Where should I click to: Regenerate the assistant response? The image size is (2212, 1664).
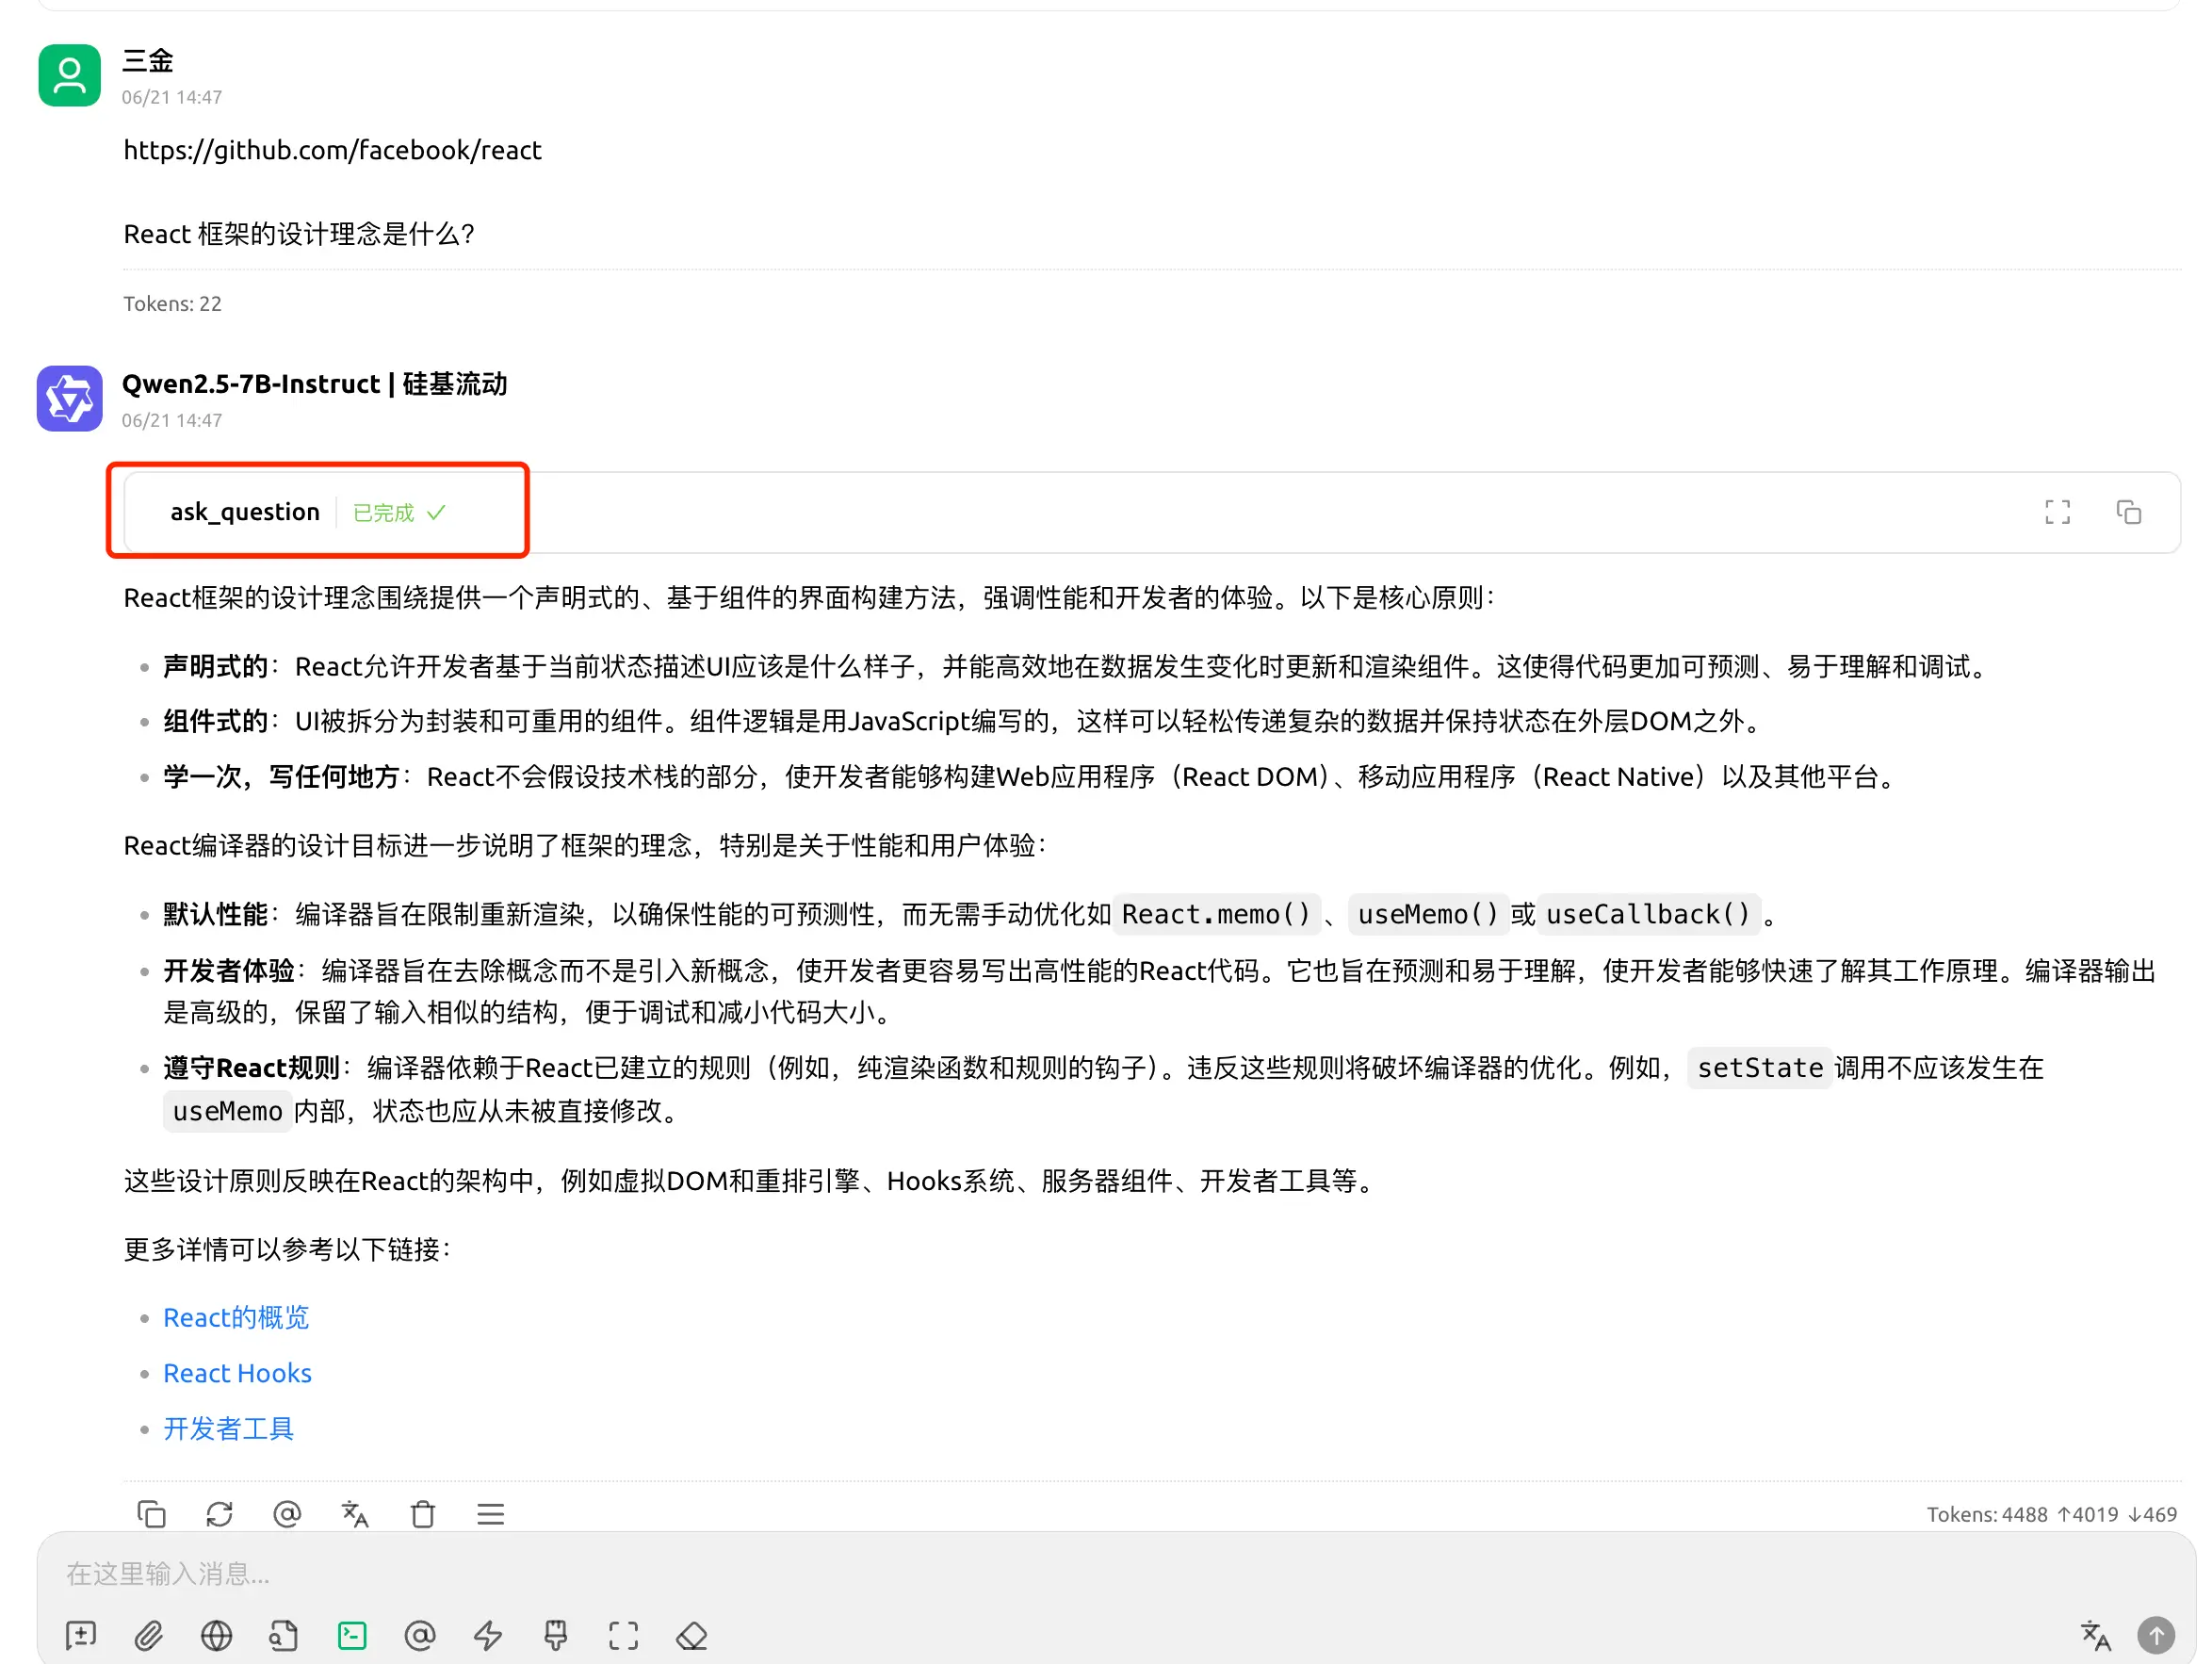pyautogui.click(x=219, y=1514)
